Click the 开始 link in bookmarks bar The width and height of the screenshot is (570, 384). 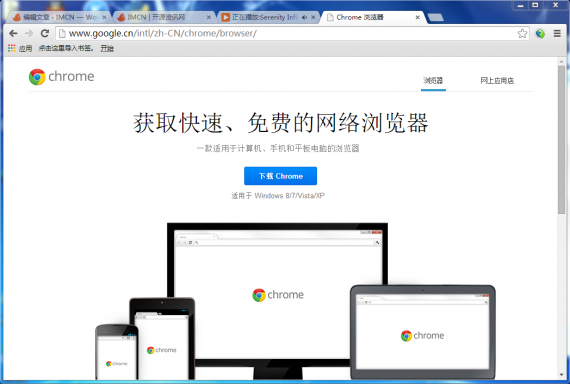107,48
